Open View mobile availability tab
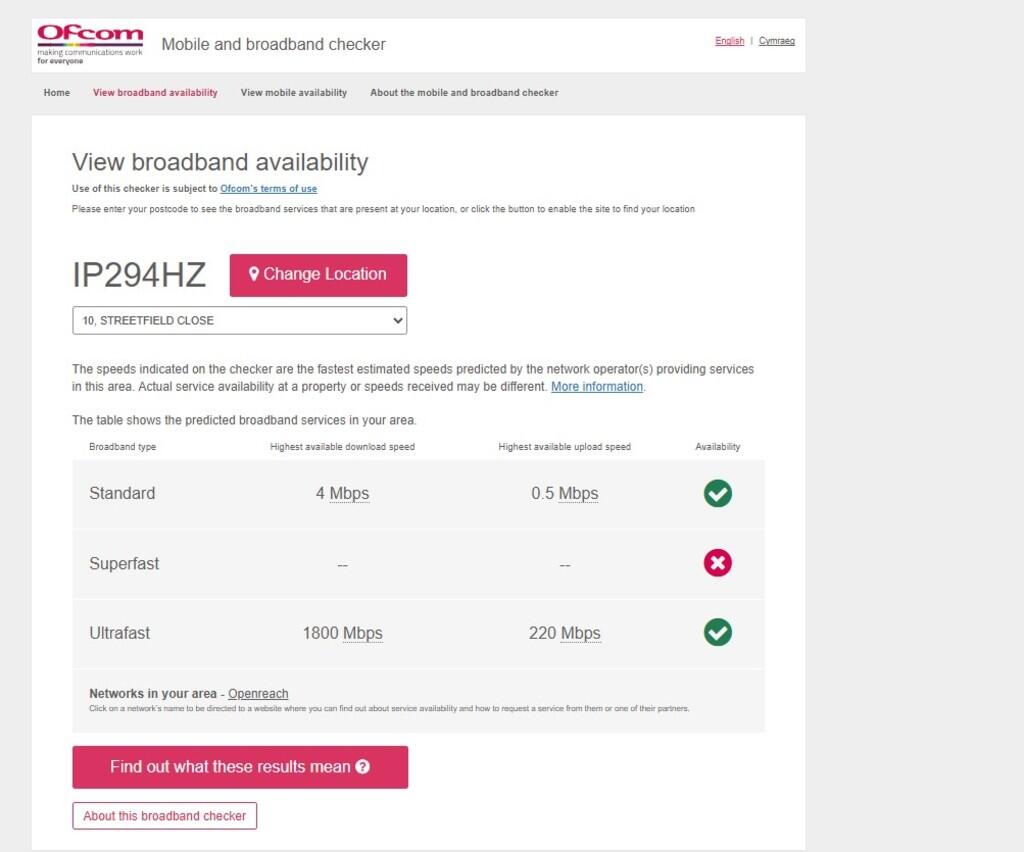This screenshot has width=1024, height=852. pos(294,93)
